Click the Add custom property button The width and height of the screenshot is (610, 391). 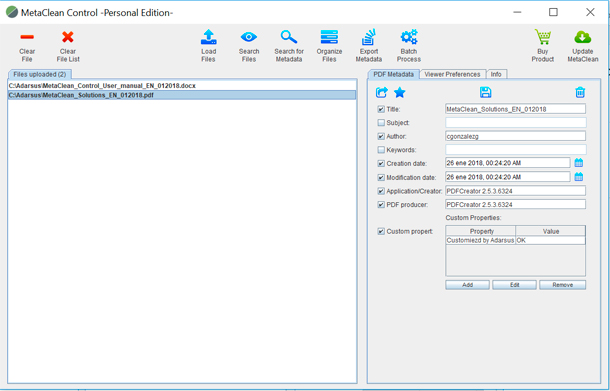[467, 285]
